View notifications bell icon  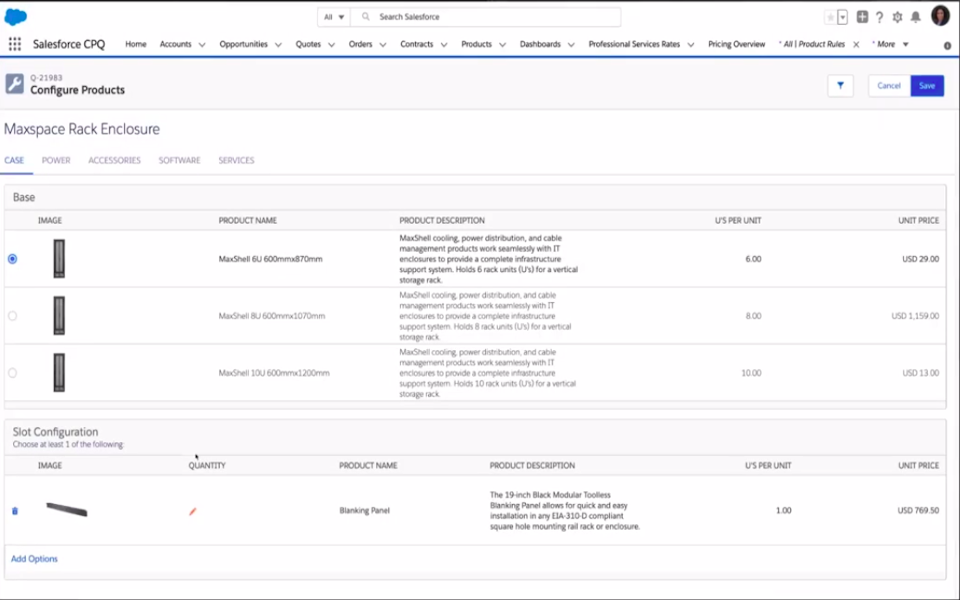(915, 17)
